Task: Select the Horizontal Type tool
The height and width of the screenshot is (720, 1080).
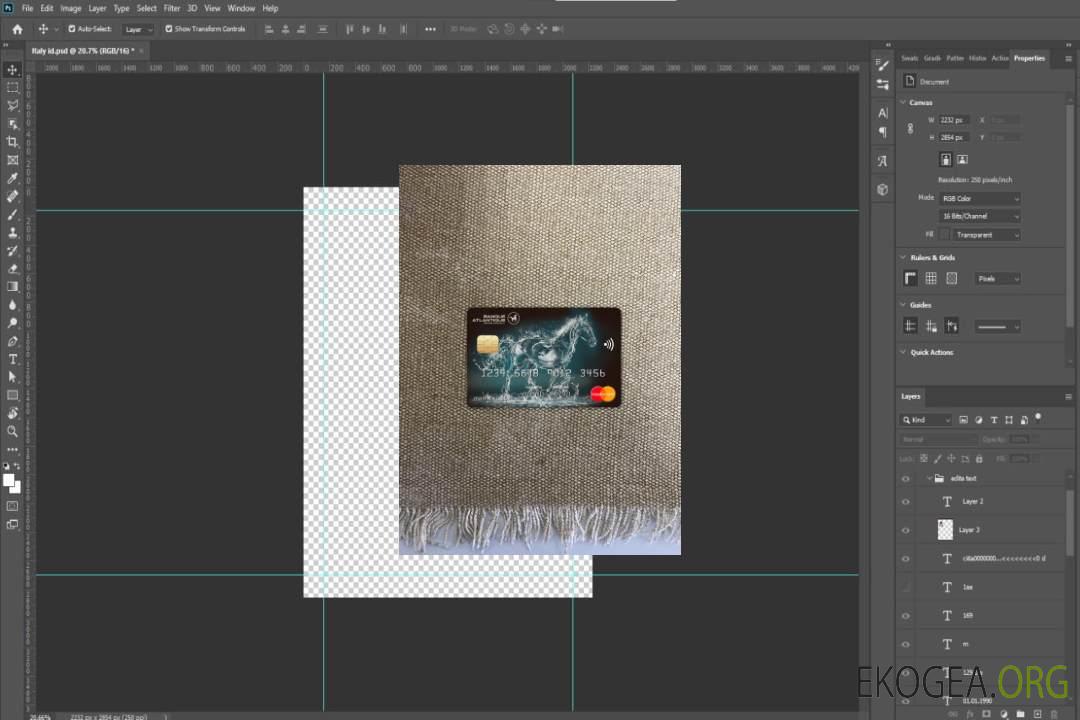Action: pos(13,359)
